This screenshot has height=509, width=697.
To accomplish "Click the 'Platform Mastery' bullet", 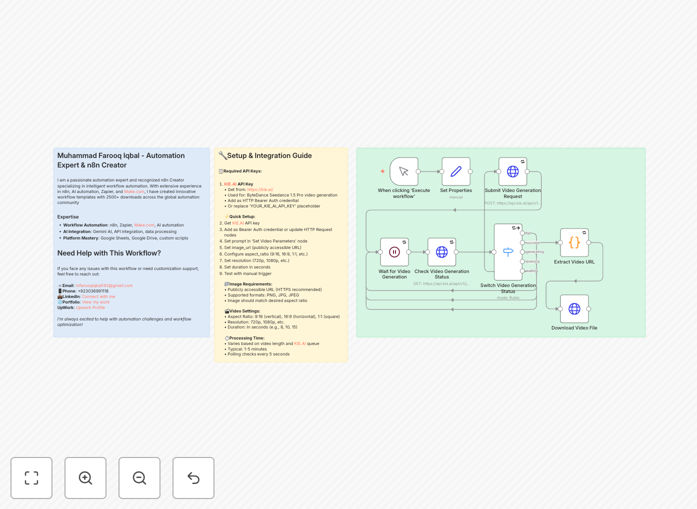I will [x=125, y=238].
